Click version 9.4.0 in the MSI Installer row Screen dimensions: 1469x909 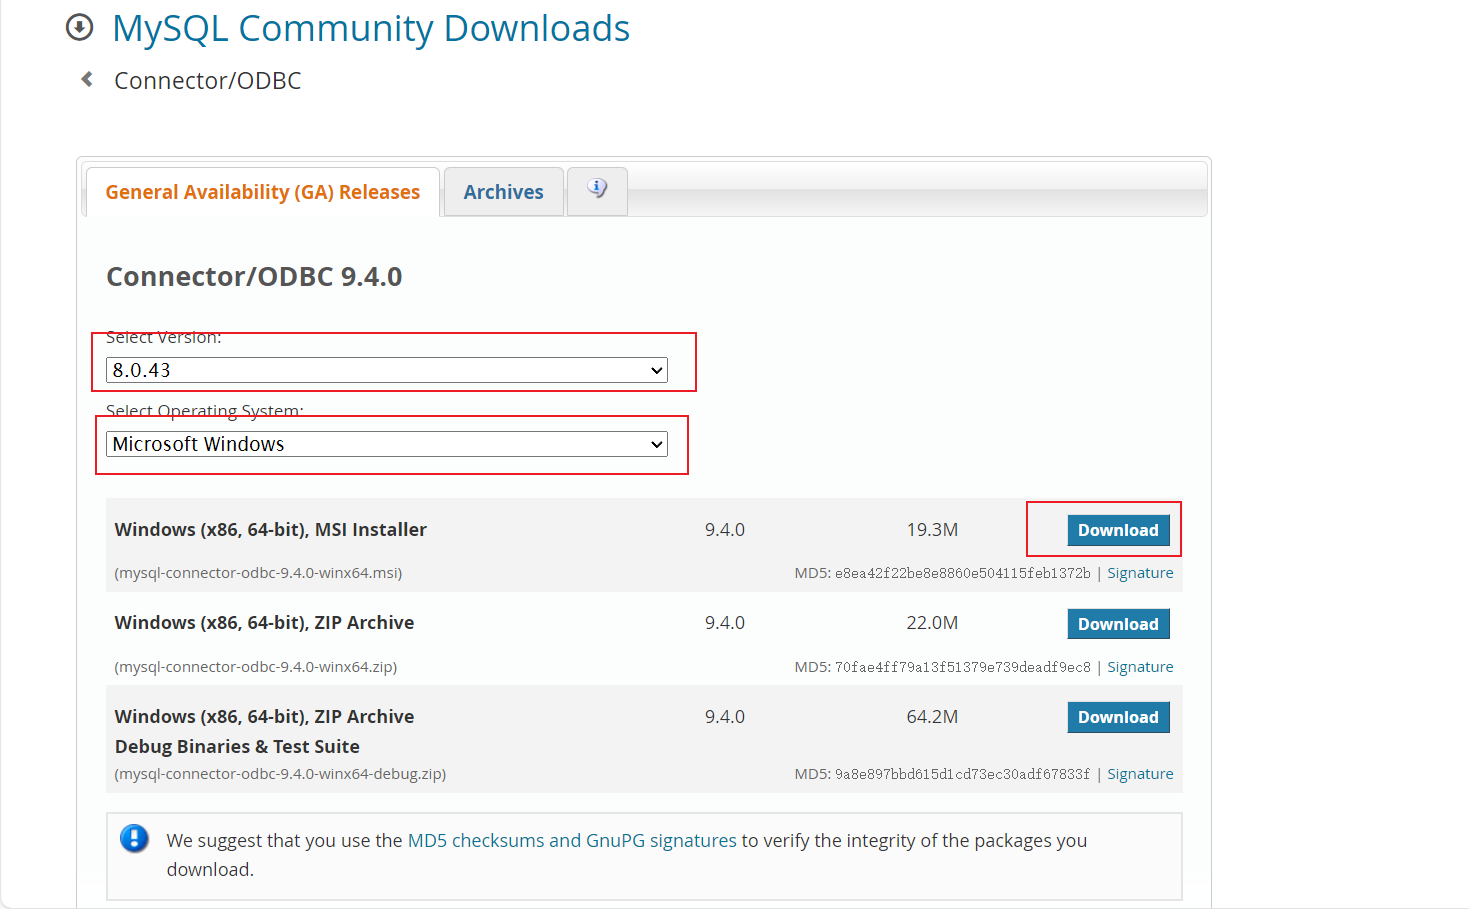tap(725, 530)
